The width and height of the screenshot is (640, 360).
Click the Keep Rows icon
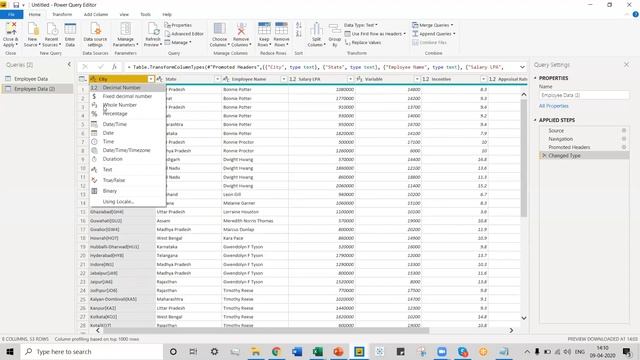tap(264, 29)
